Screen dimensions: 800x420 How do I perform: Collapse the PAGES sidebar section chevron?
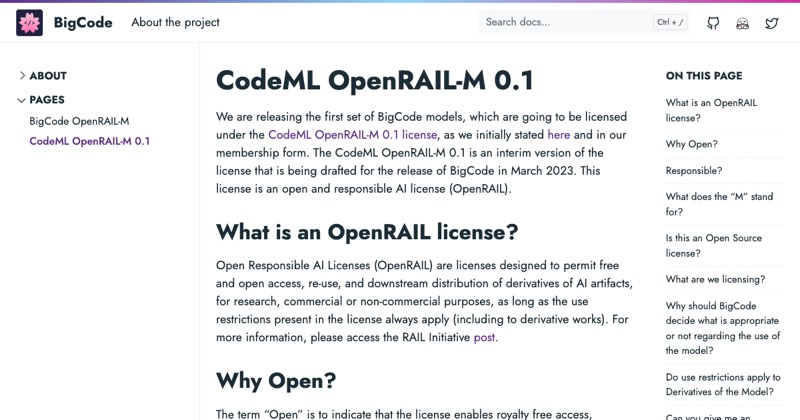21,100
